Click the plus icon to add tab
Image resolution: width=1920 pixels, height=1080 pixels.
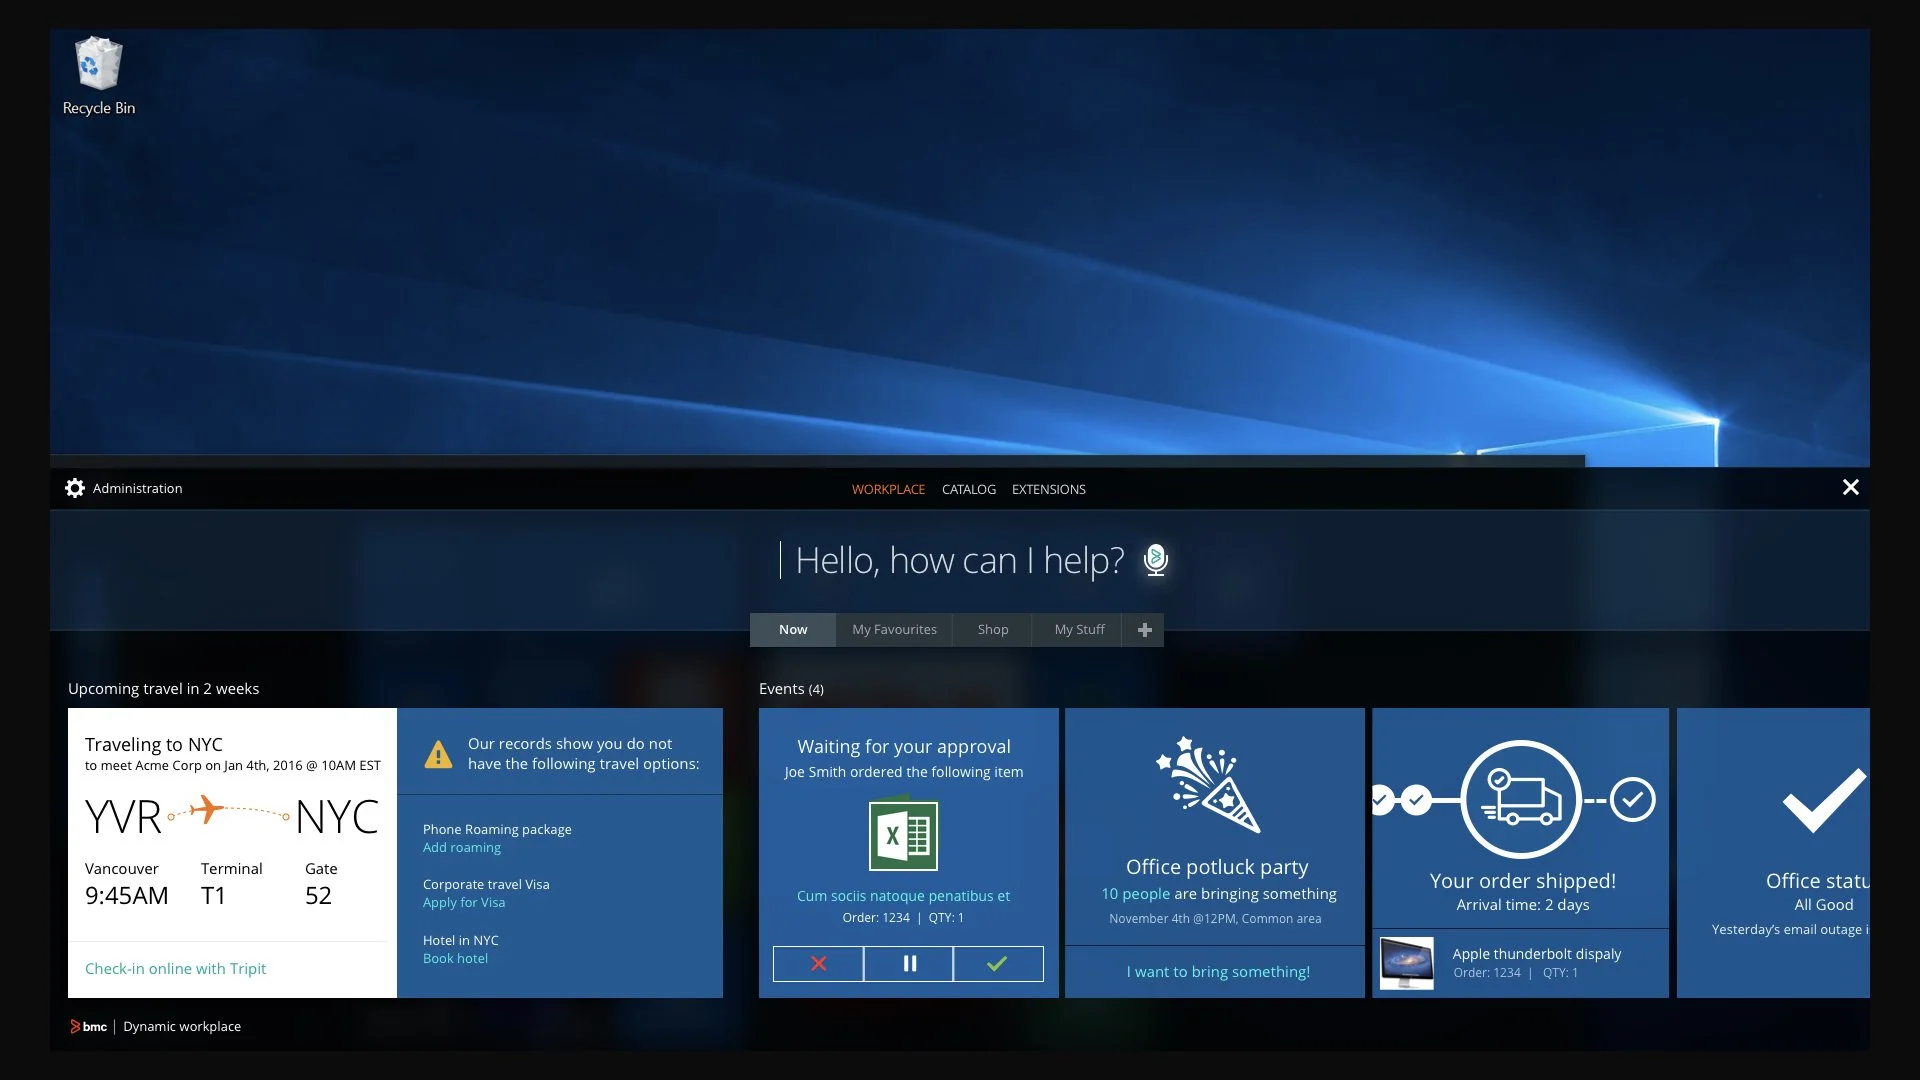[1144, 630]
